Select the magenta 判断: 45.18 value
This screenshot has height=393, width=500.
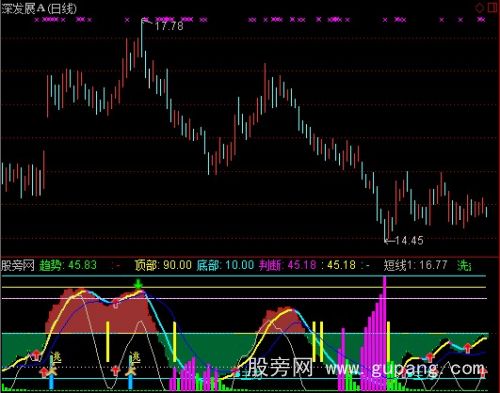click(x=288, y=265)
